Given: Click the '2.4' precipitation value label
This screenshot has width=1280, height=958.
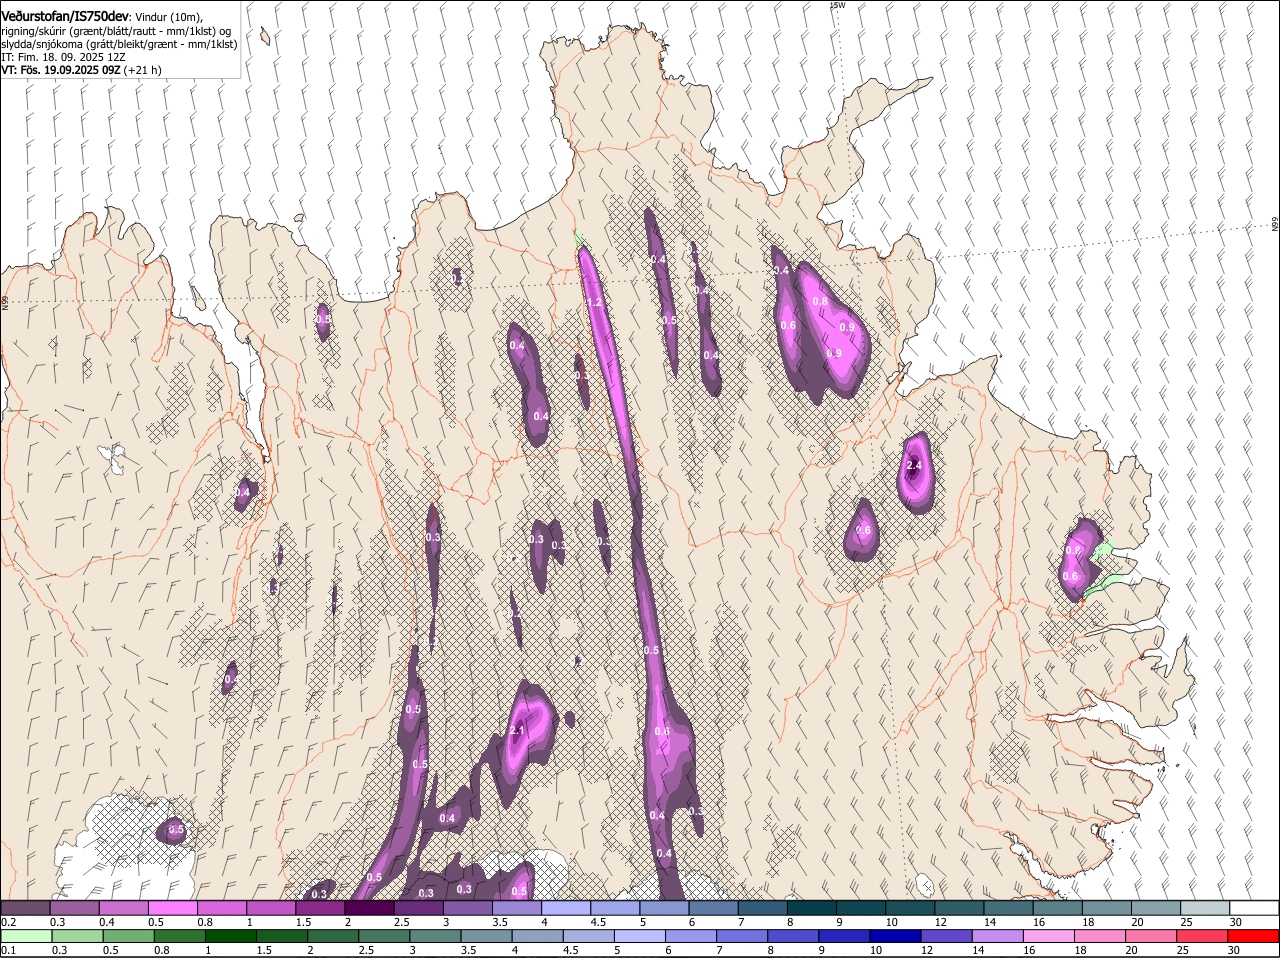Looking at the screenshot, I should coord(914,466).
